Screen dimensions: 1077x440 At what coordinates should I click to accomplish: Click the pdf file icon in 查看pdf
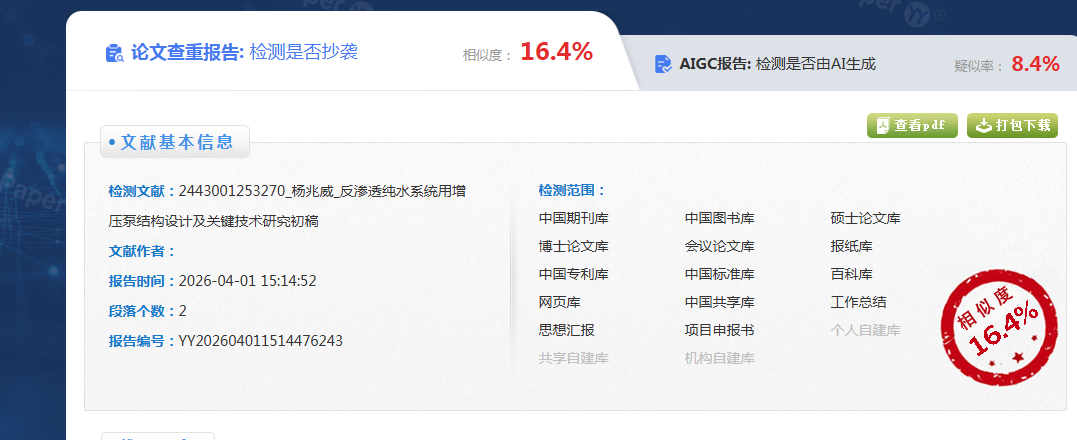point(883,126)
